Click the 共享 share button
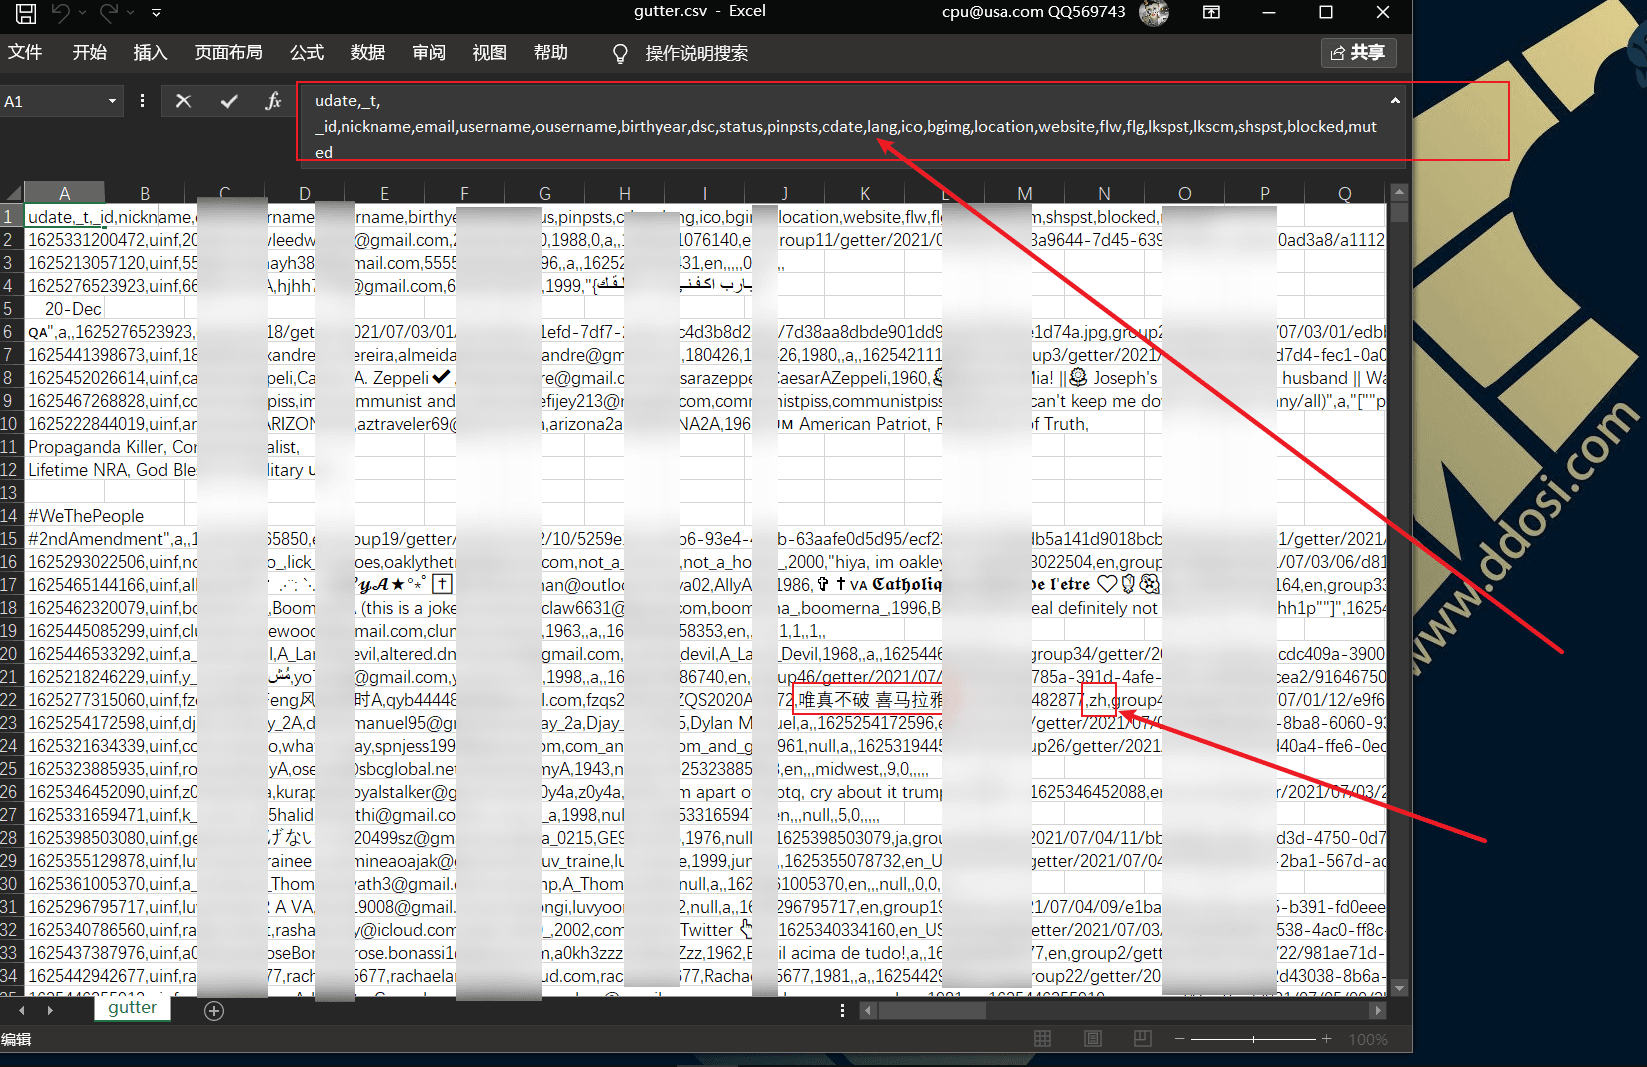The height and width of the screenshot is (1067, 1647). [1358, 52]
